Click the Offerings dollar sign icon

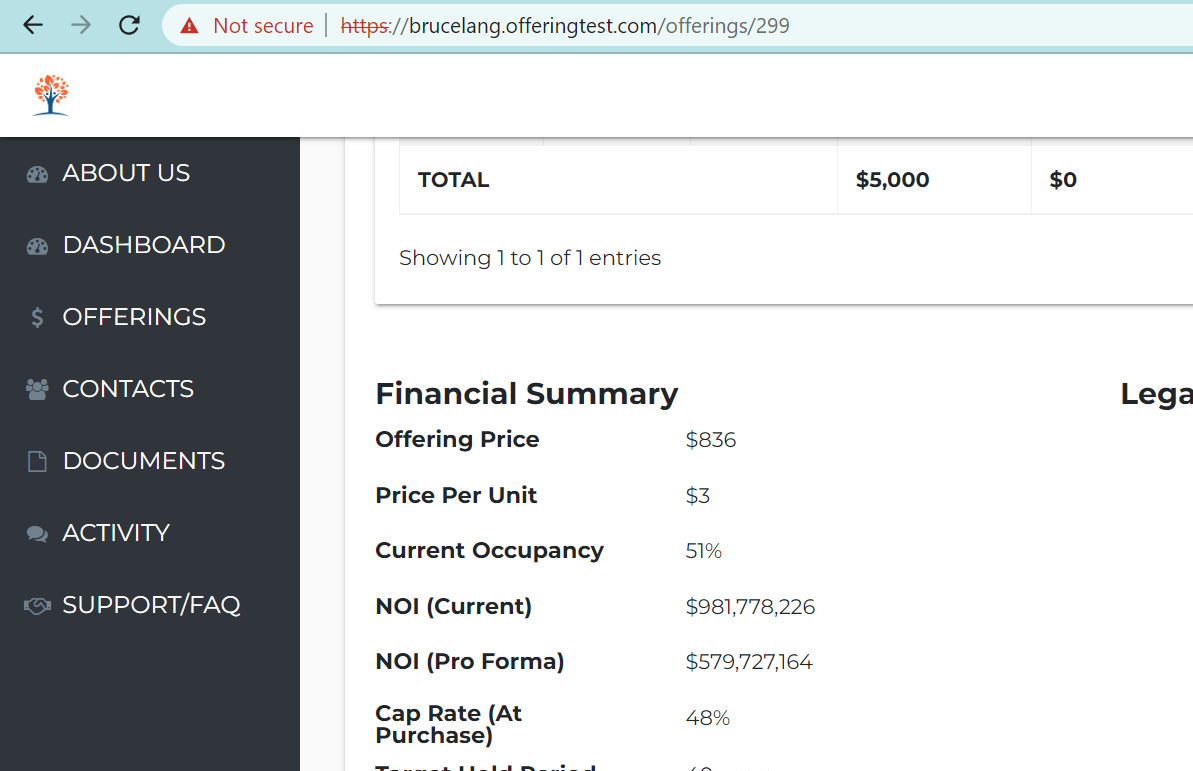[37, 318]
